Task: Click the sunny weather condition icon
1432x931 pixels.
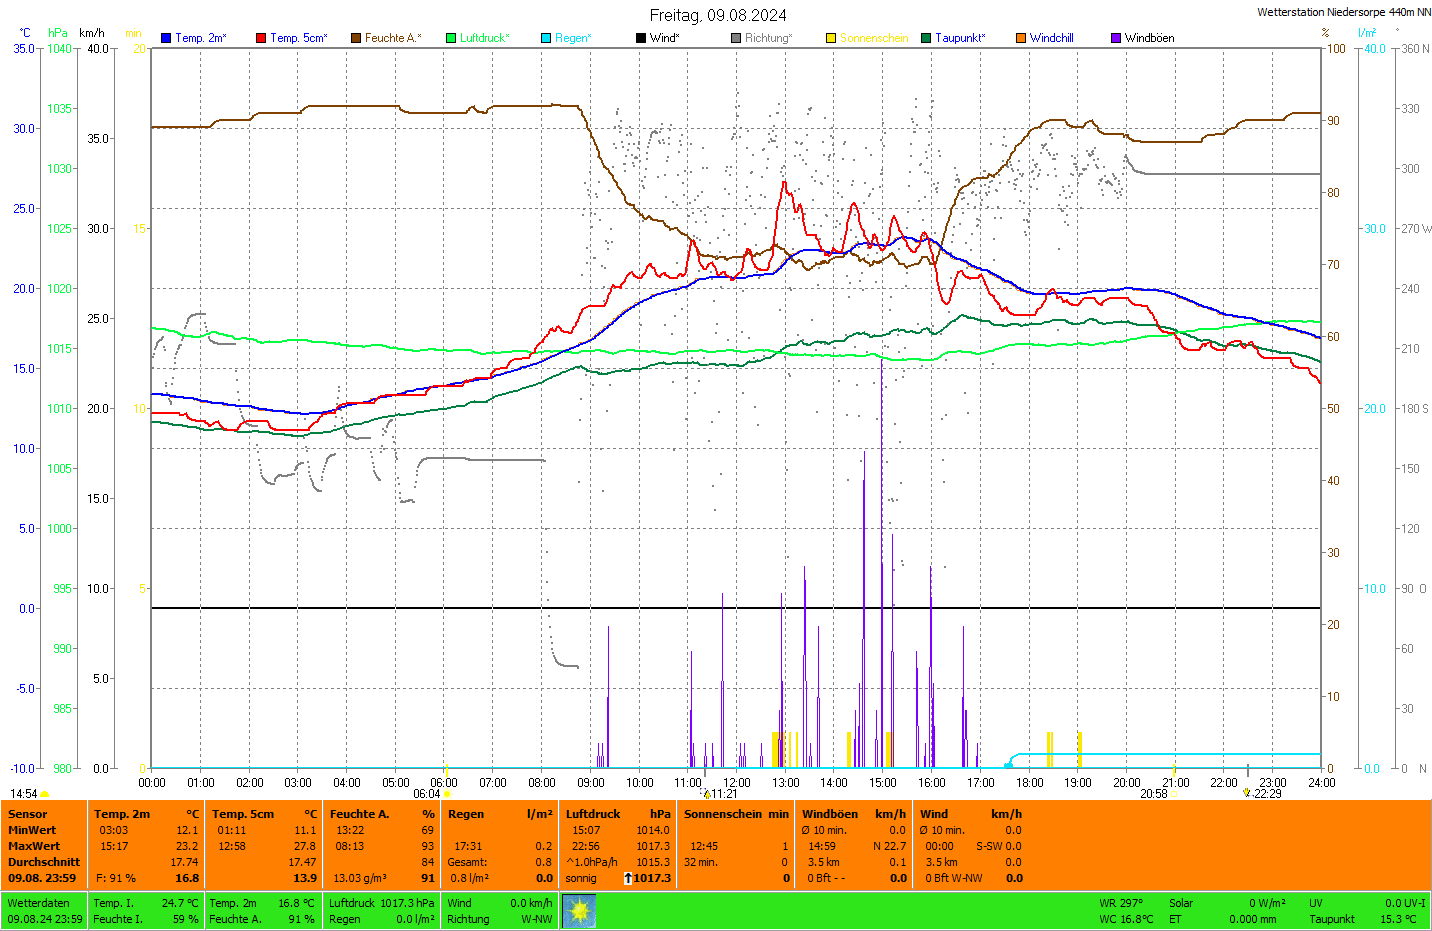Action: click(579, 910)
